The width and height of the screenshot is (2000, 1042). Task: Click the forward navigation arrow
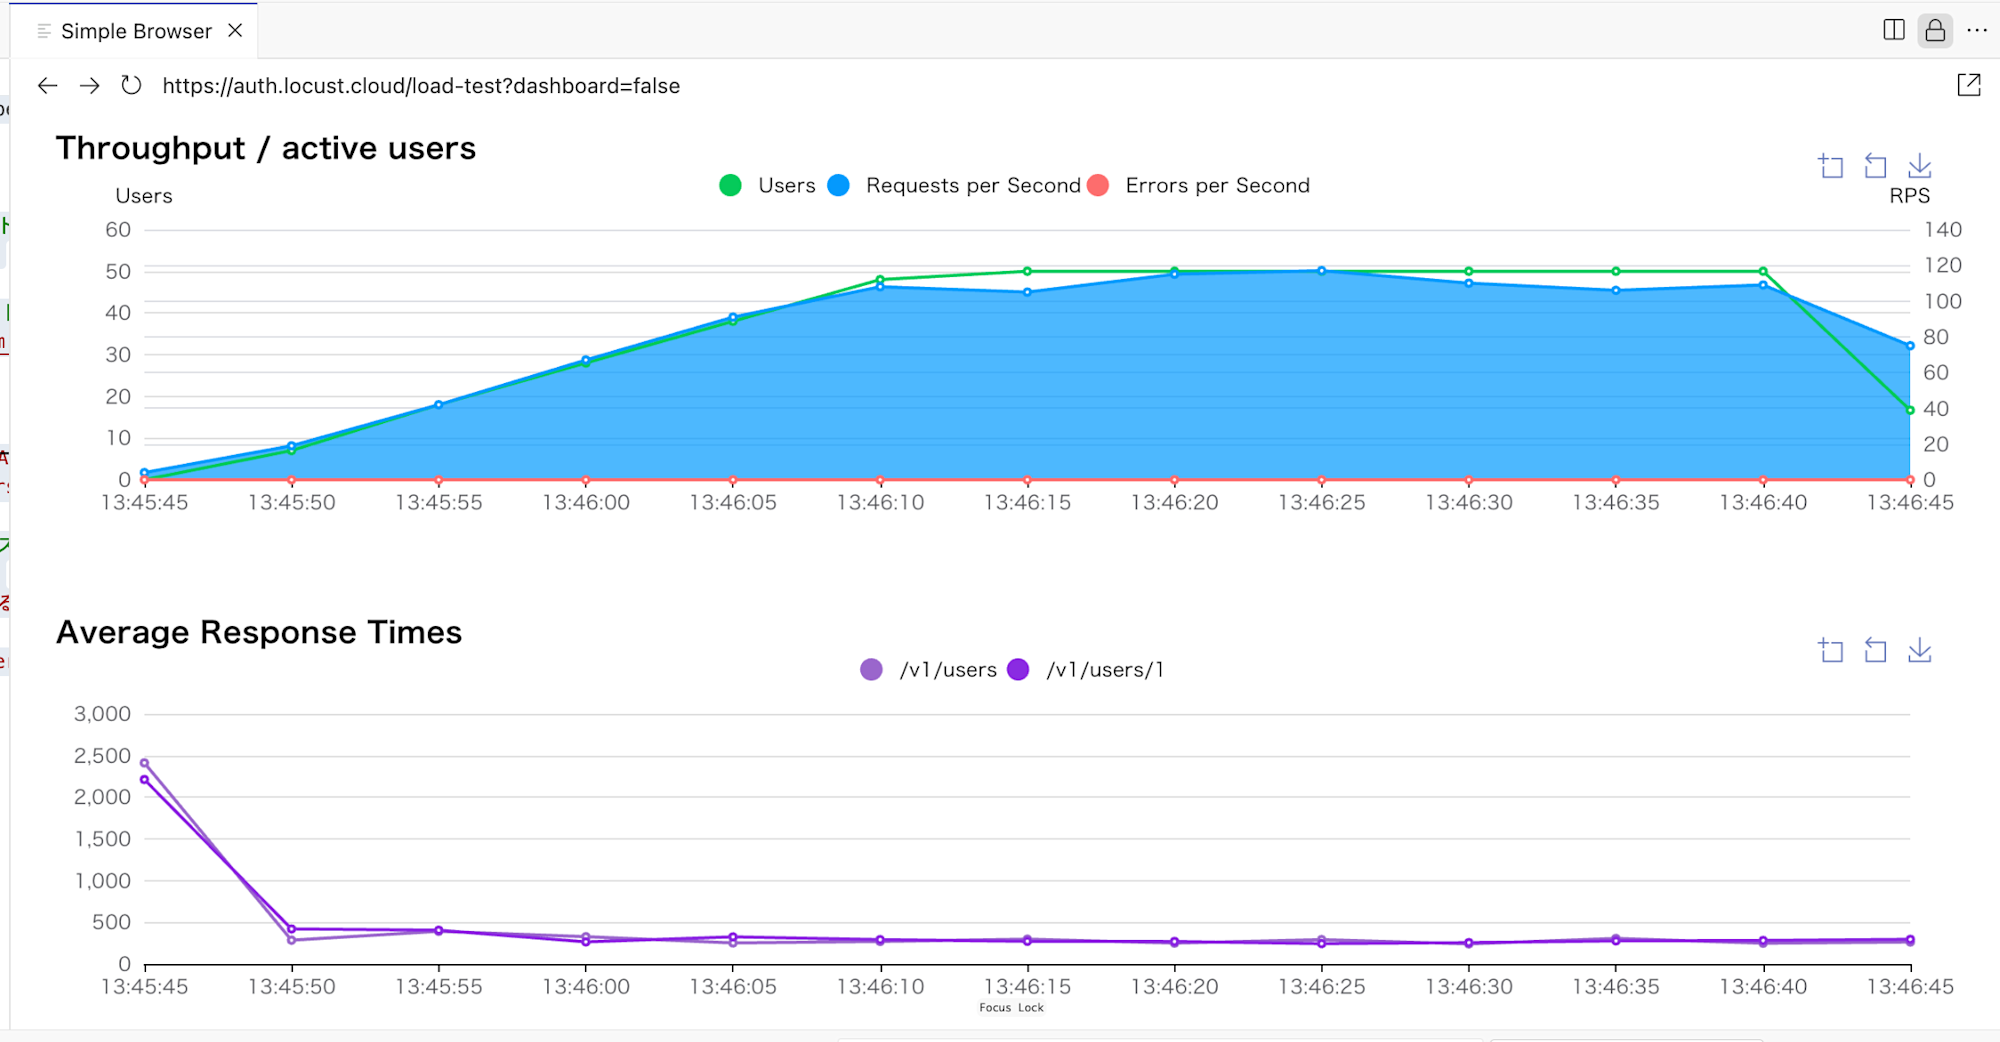click(90, 86)
